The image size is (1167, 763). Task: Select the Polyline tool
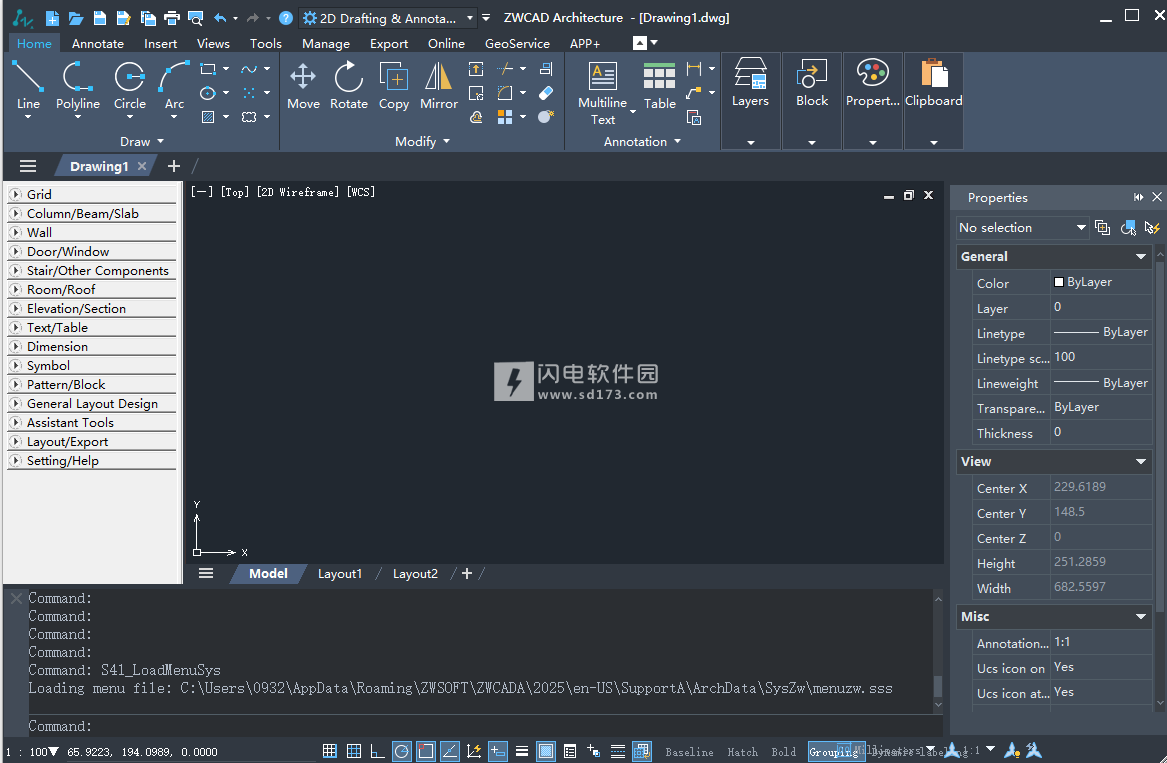coord(77,86)
